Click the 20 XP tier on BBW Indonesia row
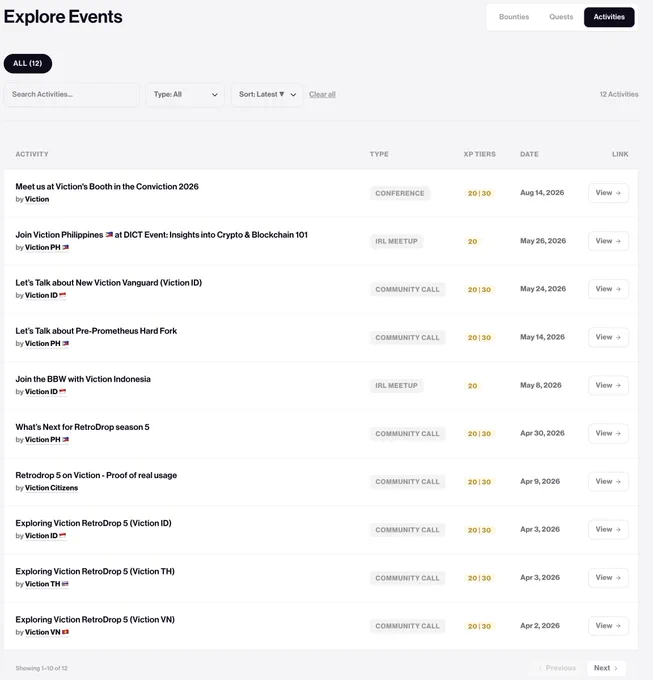653x680 pixels. pyautogui.click(x=472, y=386)
